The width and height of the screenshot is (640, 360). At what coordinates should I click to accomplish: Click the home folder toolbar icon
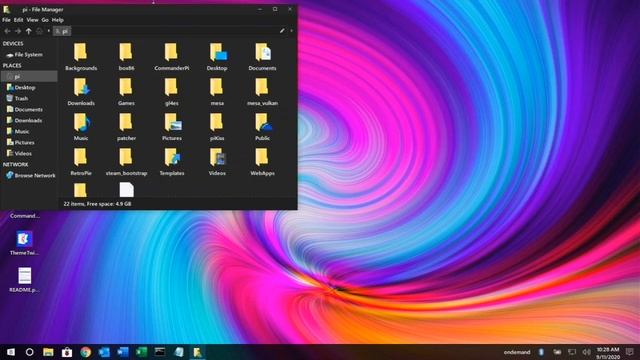[39, 31]
